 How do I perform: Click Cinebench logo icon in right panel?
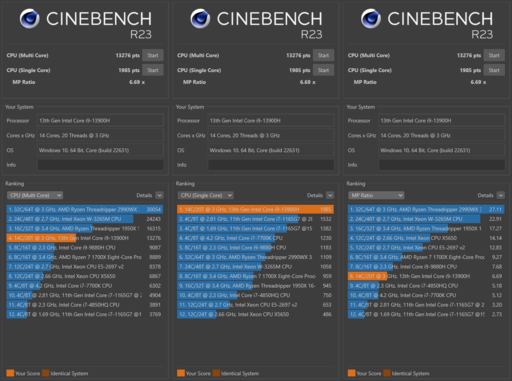(371, 19)
